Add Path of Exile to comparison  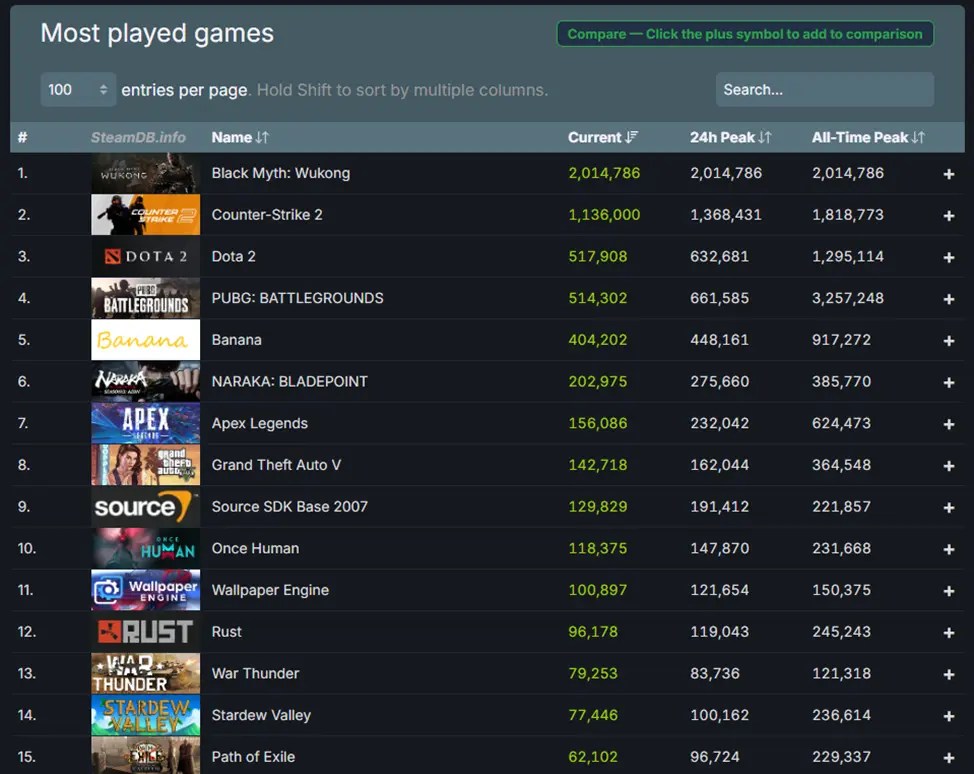(x=949, y=757)
